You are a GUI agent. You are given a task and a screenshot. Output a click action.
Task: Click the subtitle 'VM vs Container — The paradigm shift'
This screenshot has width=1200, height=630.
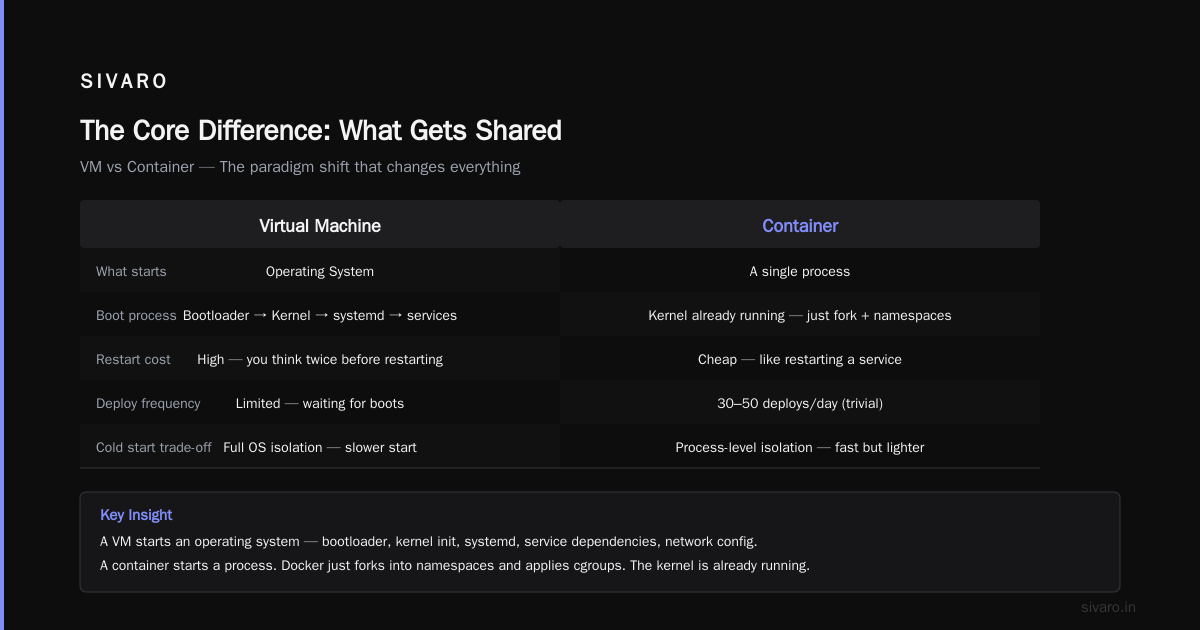tap(300, 167)
